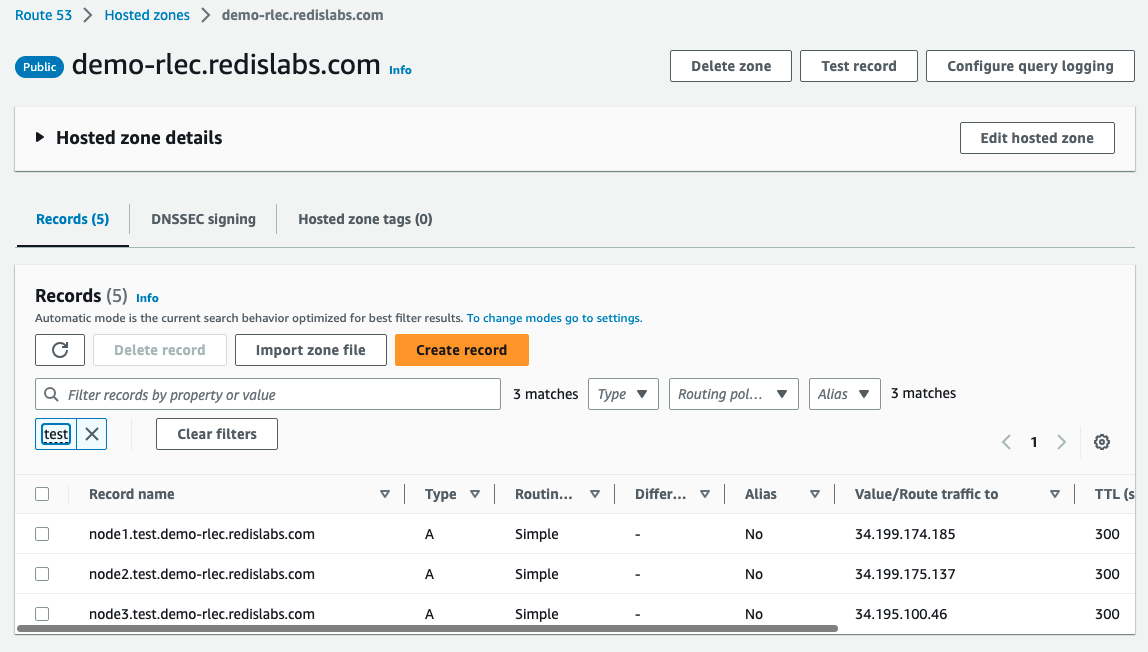Go to previous page of records arrow
The height and width of the screenshot is (652, 1148).
click(1007, 442)
